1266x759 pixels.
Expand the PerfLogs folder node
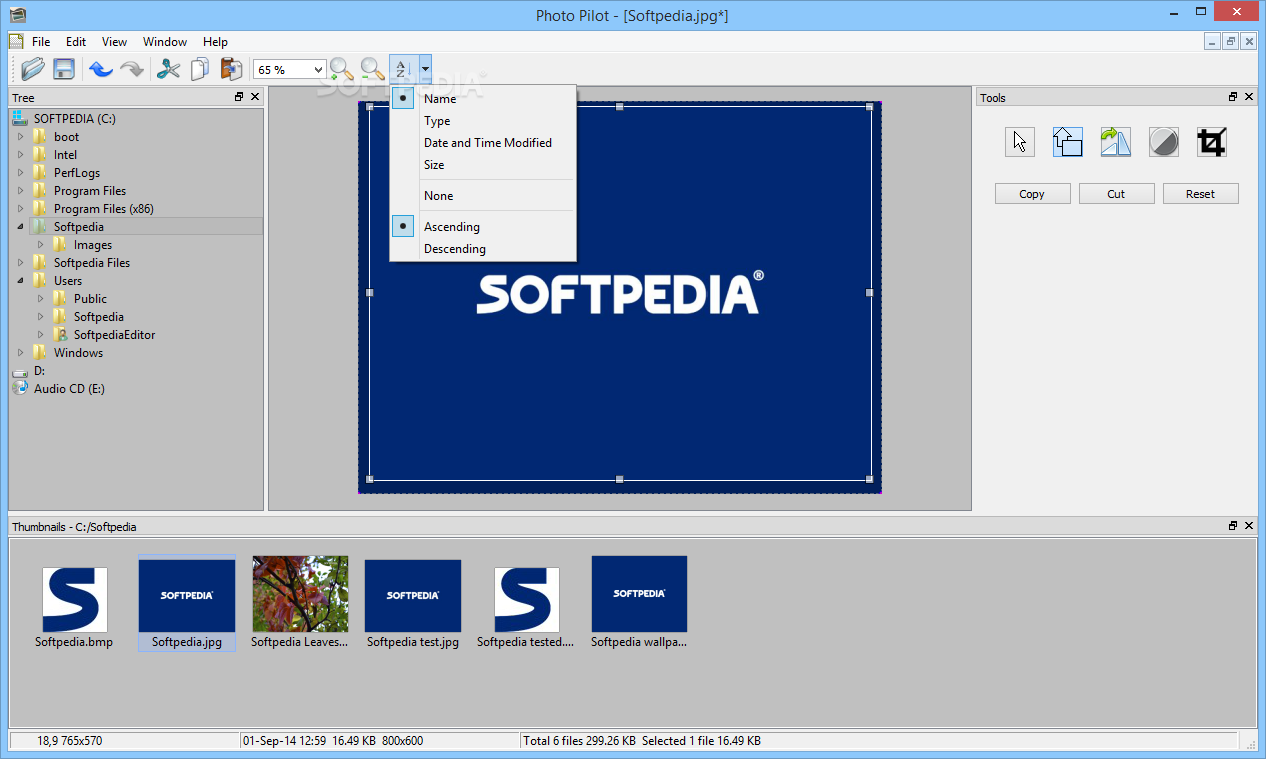click(x=20, y=173)
